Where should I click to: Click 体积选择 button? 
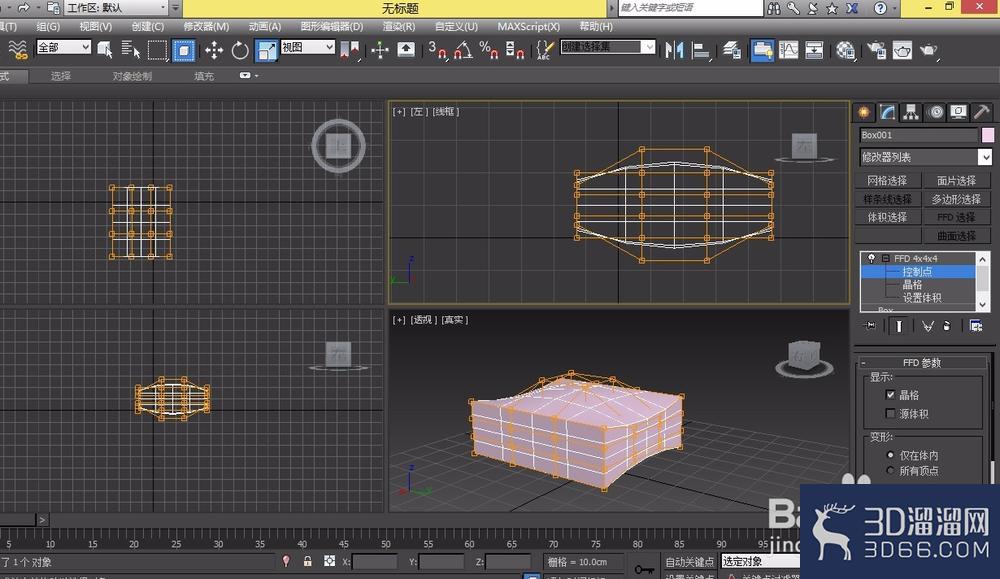click(x=887, y=217)
